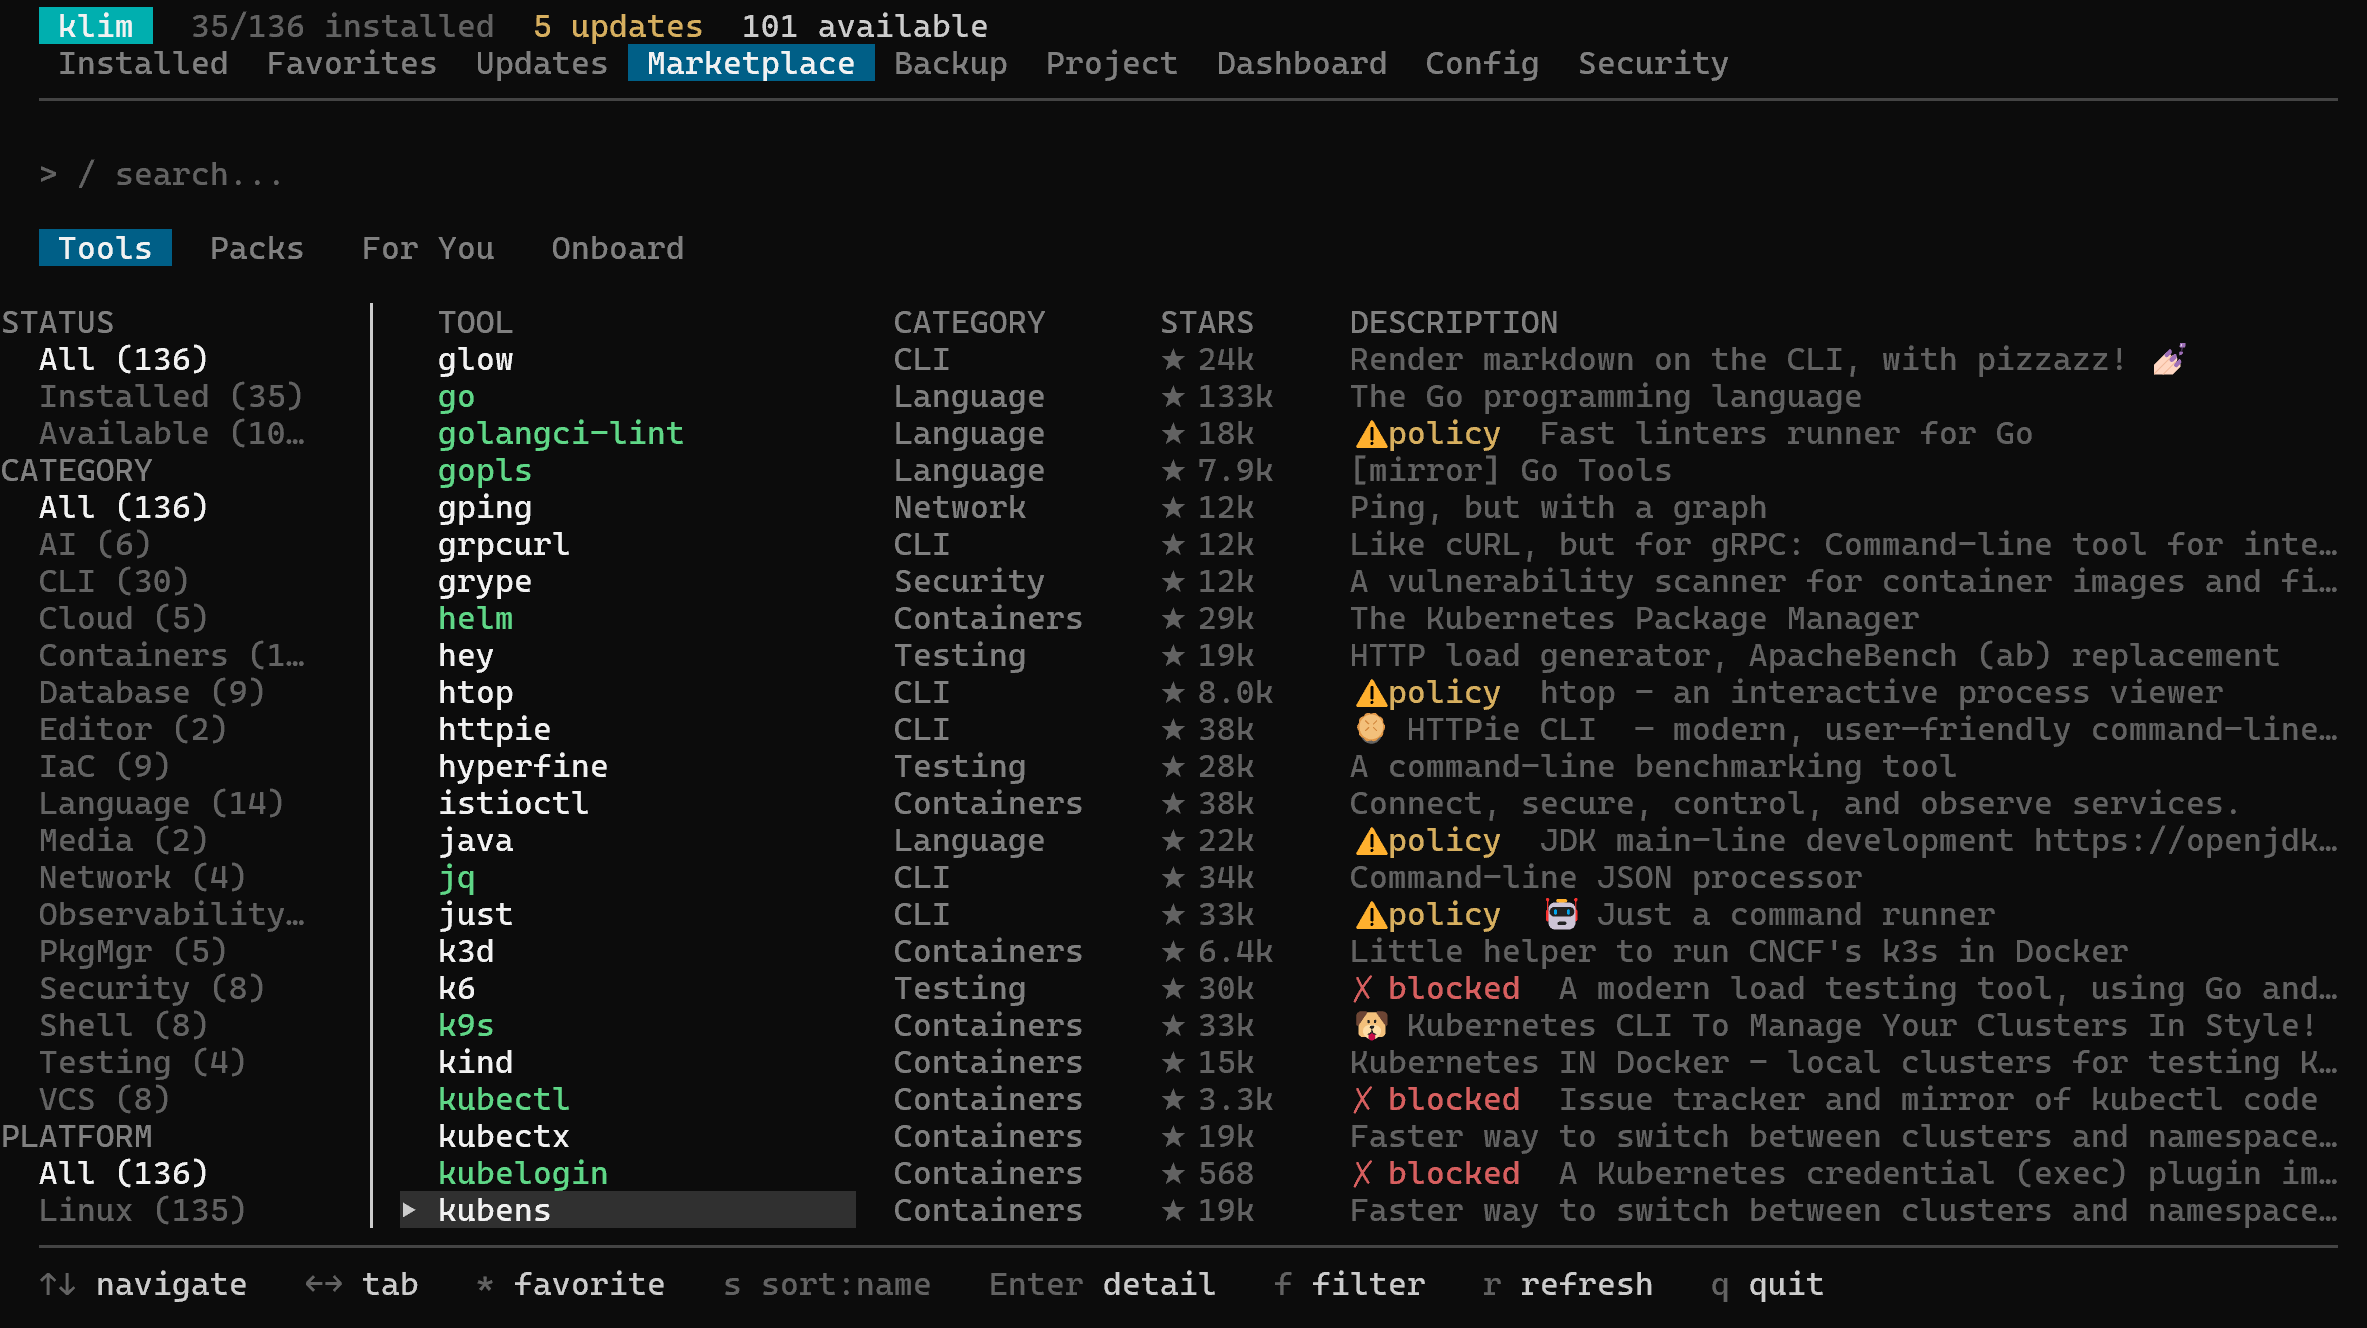The height and width of the screenshot is (1328, 2367).
Task: Filter category by Shell (8)
Action: 124,1025
